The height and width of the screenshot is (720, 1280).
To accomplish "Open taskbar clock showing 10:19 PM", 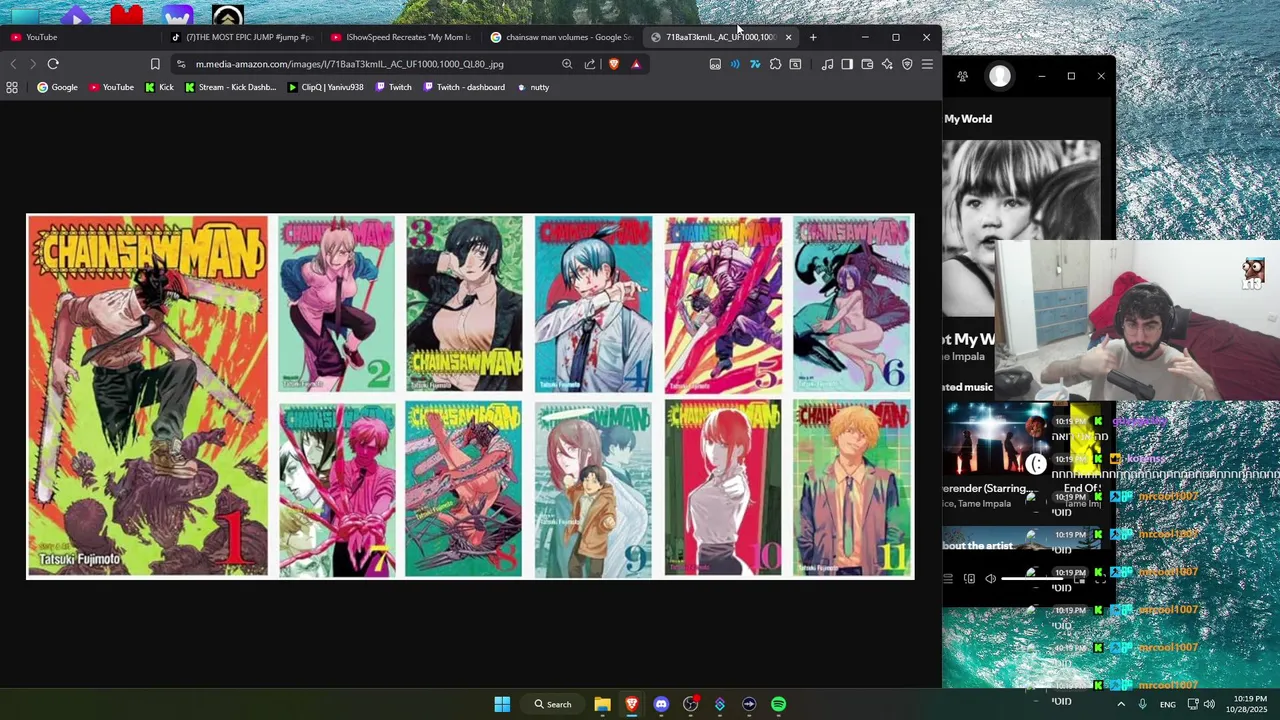I will pos(1247,704).
